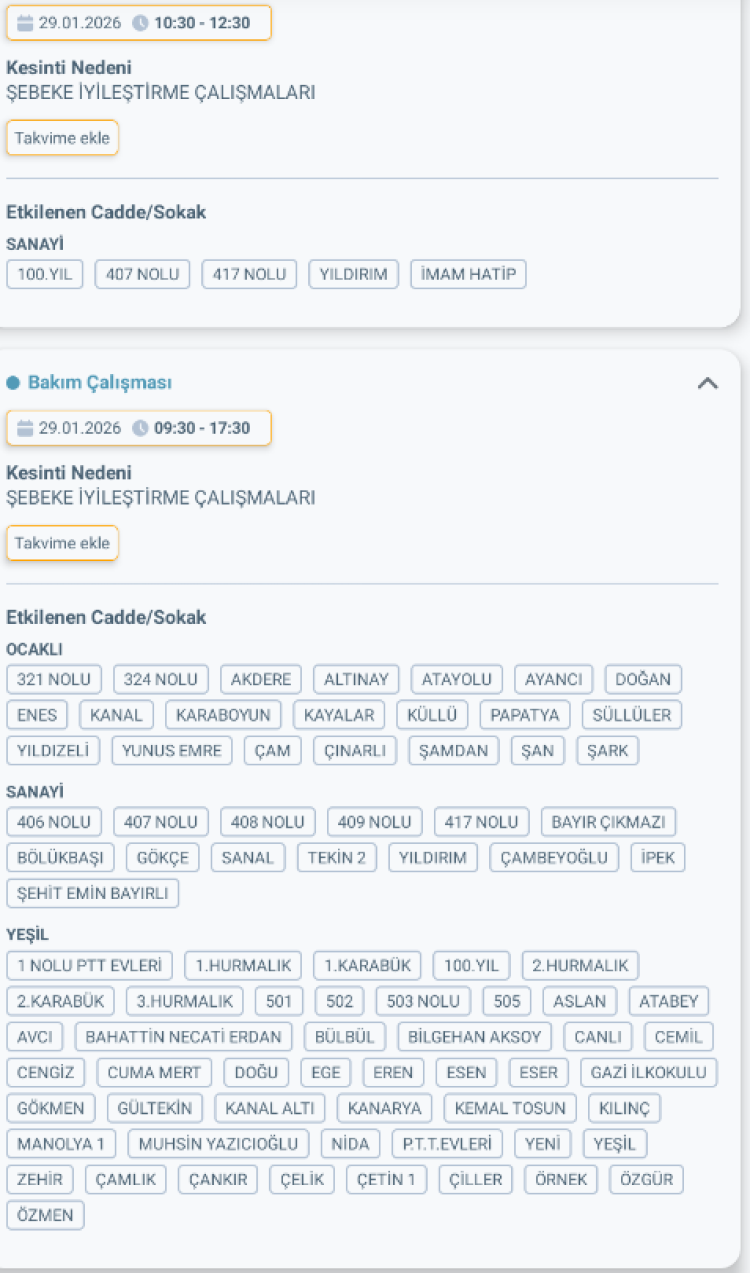Select the ÖZMEN chip at the list end

pyautogui.click(x=45, y=1215)
